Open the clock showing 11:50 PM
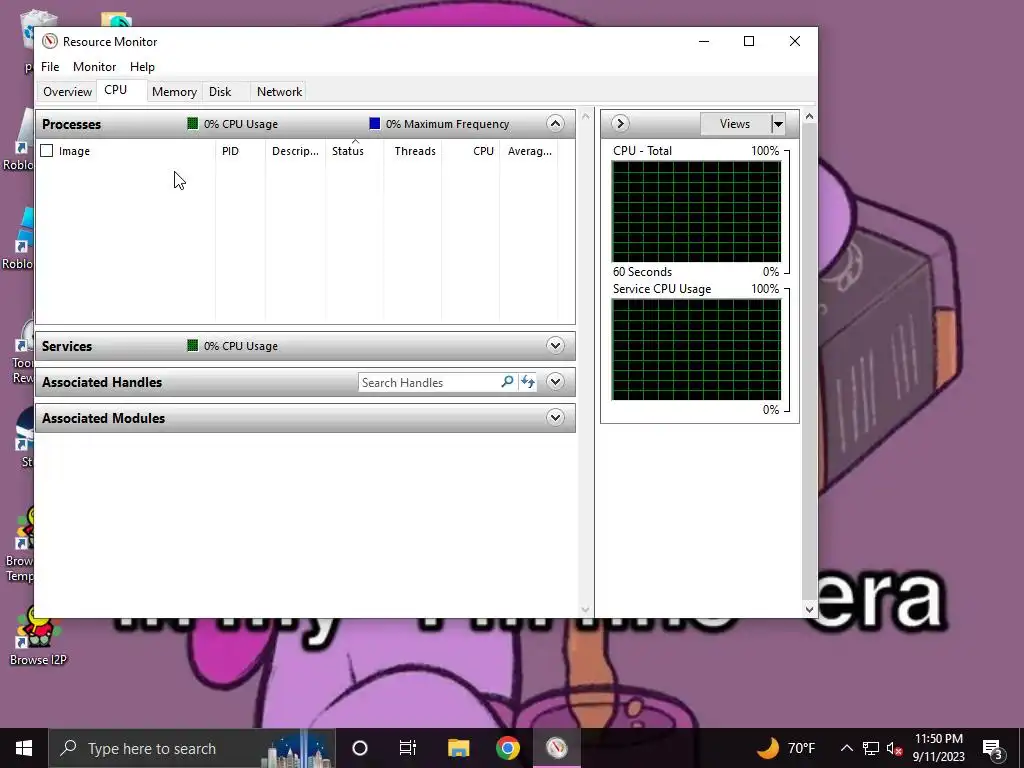The width and height of the screenshot is (1024, 768). (x=938, y=748)
